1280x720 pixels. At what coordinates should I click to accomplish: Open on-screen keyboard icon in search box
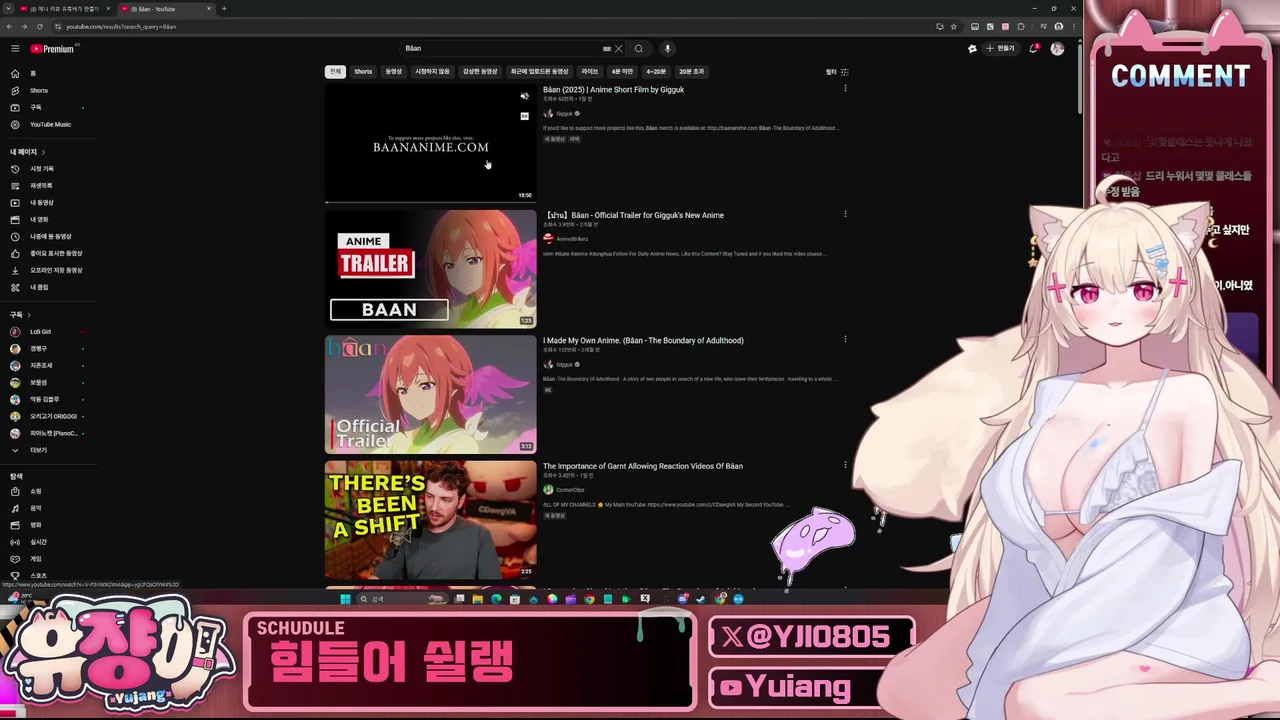coord(606,48)
